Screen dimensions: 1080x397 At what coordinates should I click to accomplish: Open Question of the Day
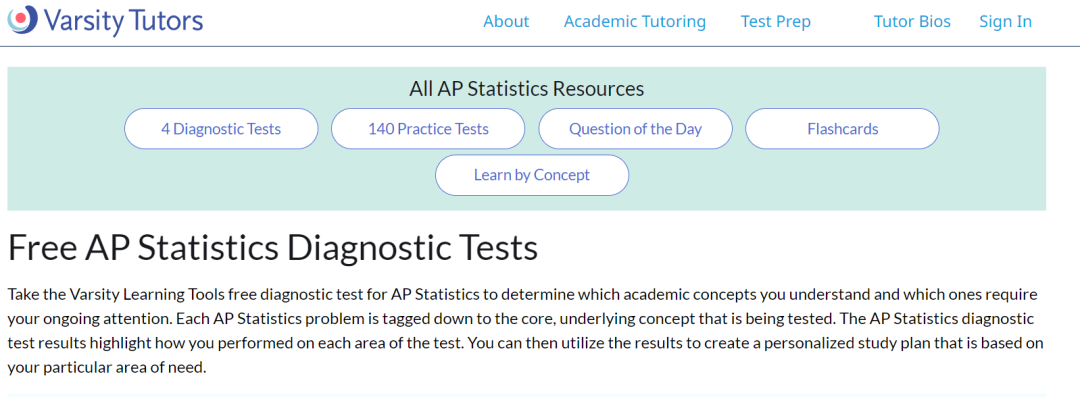coord(635,129)
